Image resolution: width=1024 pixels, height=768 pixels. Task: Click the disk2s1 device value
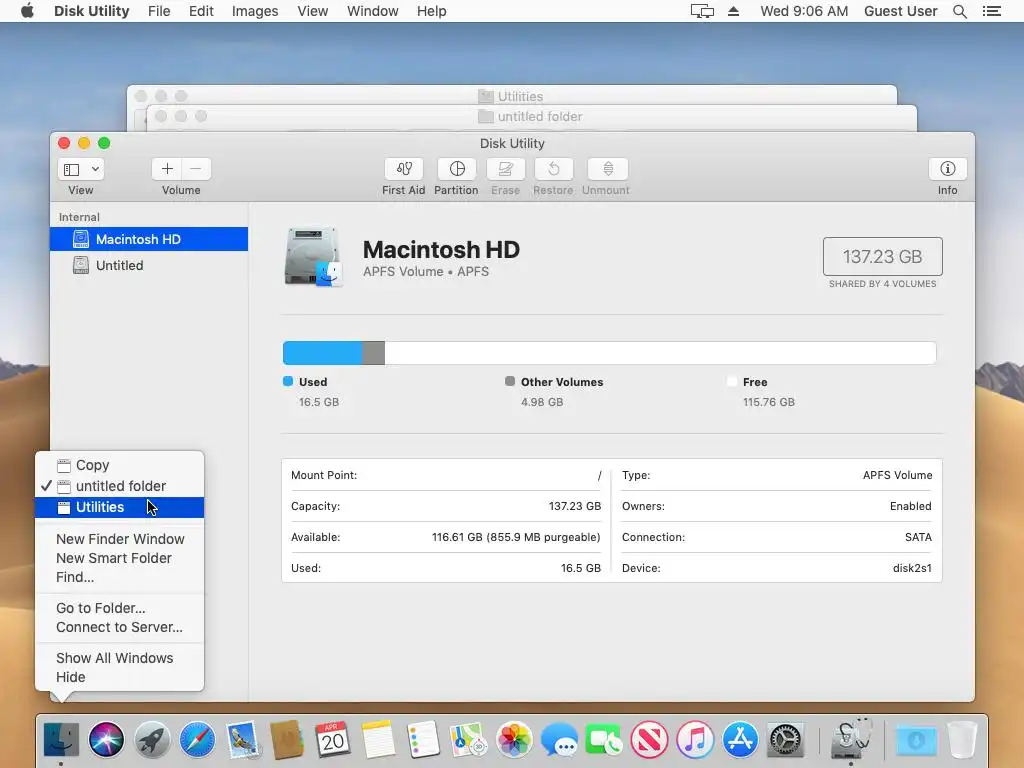(x=912, y=568)
